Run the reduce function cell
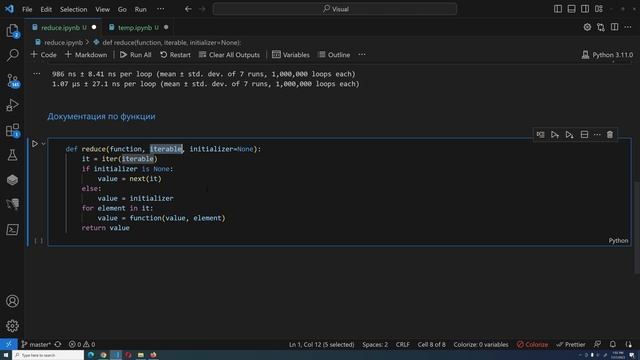640x360 pixels. tap(35, 144)
